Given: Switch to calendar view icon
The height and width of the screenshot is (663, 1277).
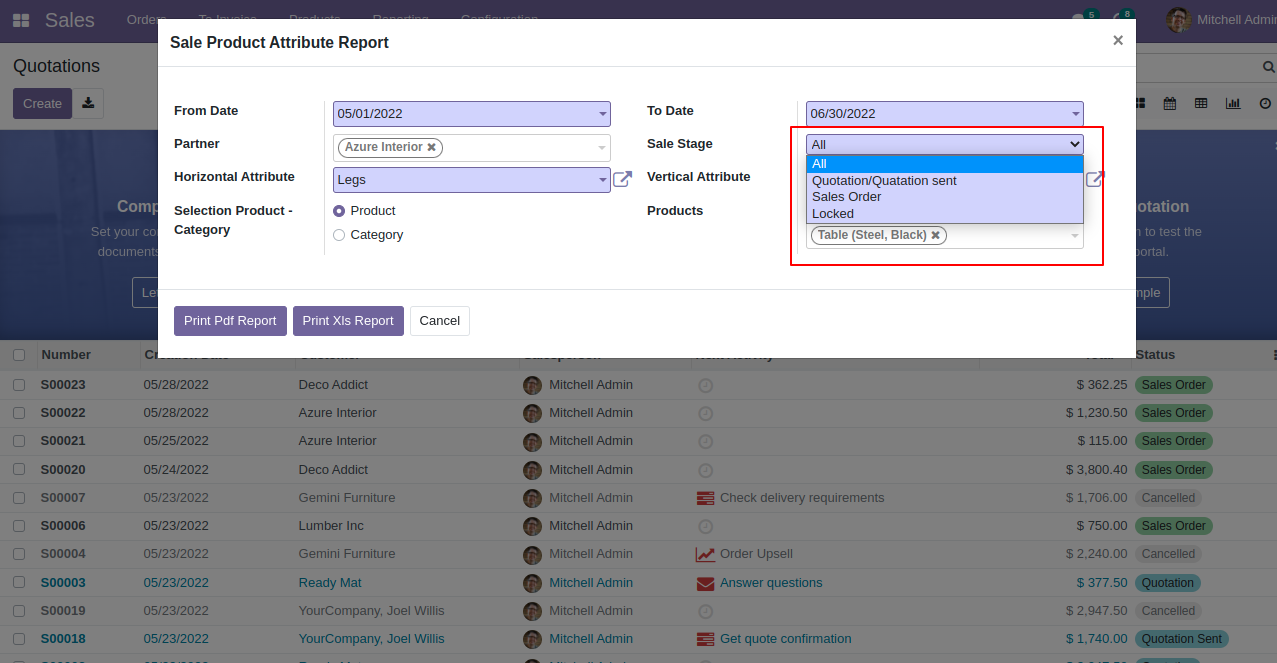Looking at the screenshot, I should (1169, 103).
